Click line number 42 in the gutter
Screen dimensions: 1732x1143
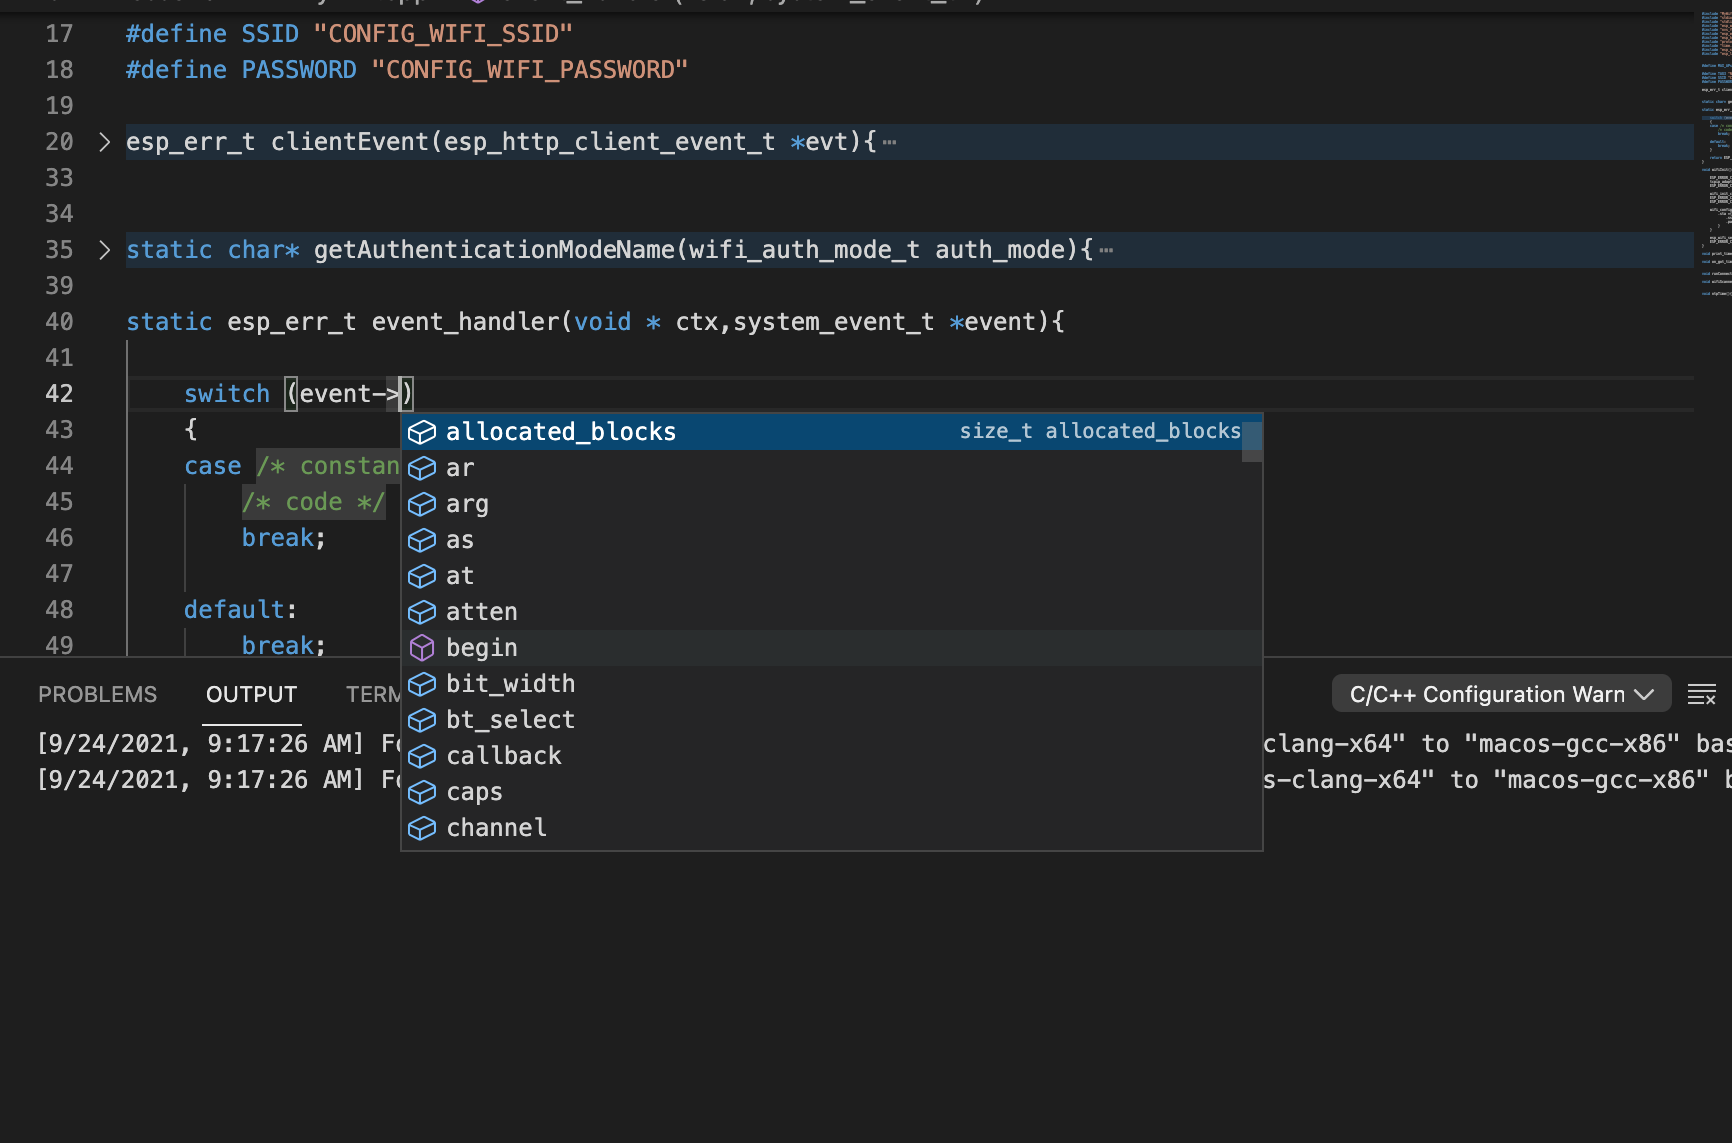coord(59,394)
